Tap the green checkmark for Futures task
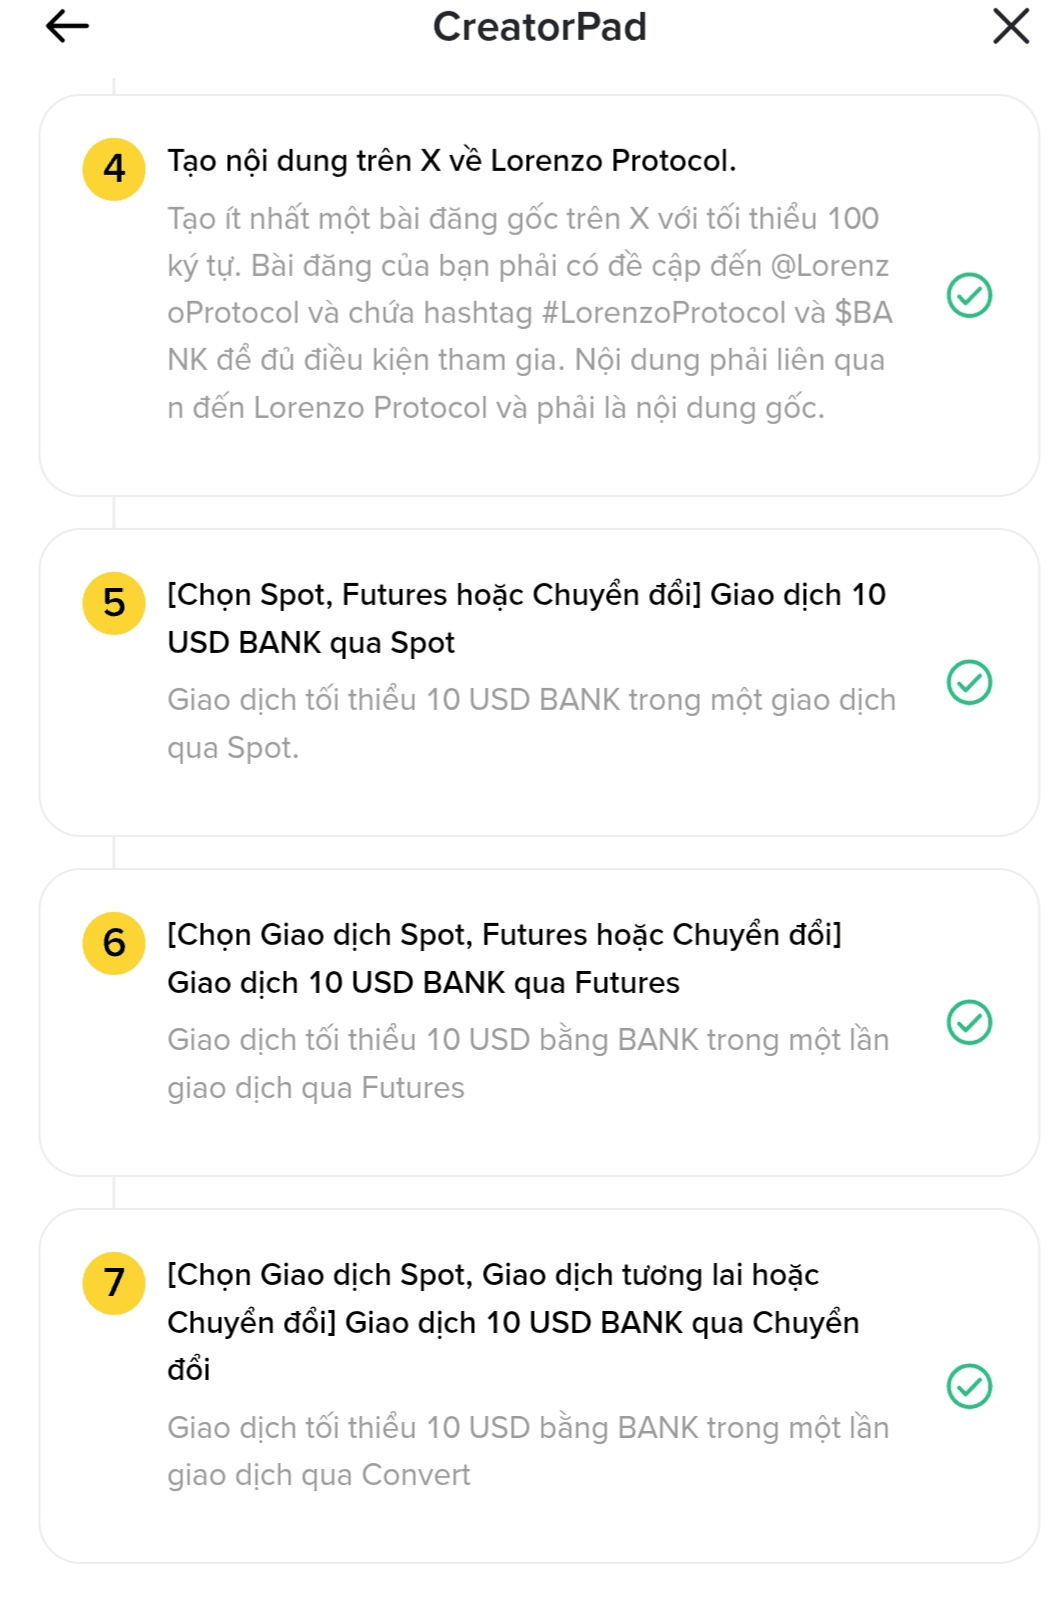 point(969,1023)
